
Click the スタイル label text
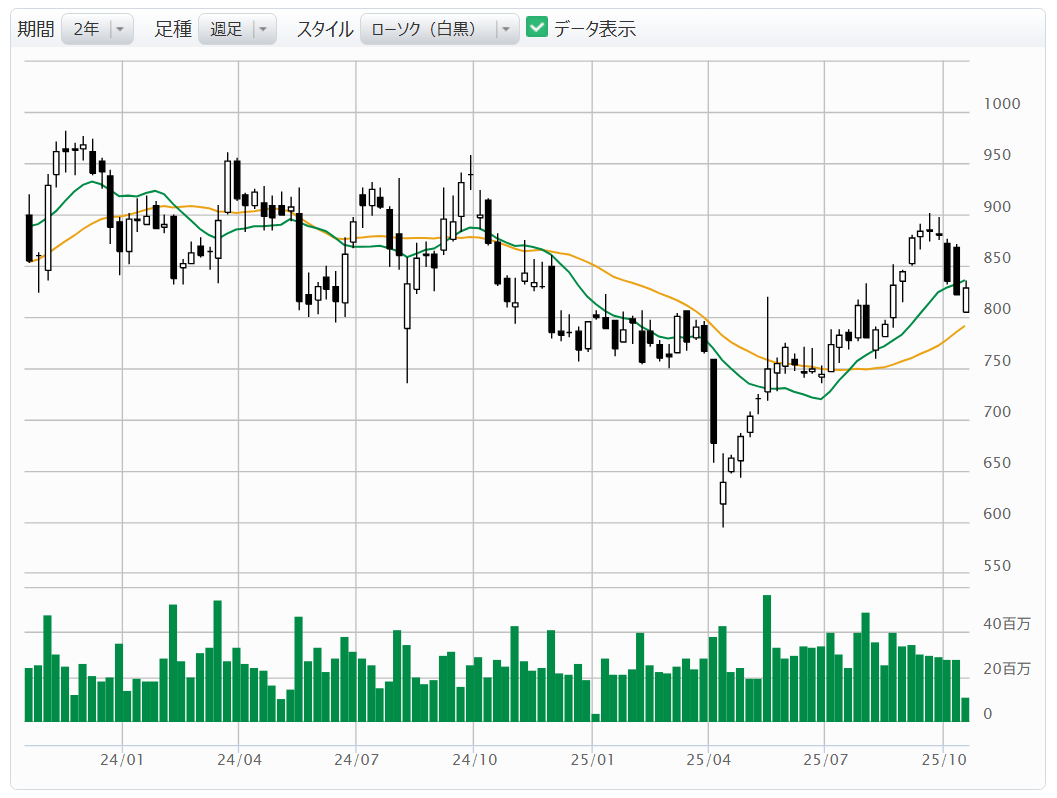pos(324,29)
